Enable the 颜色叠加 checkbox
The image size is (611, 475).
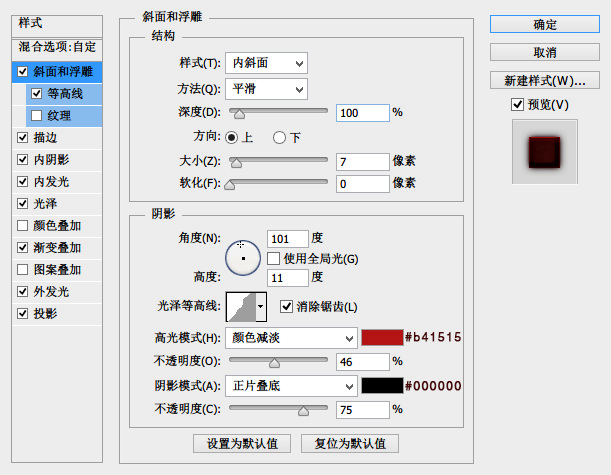pos(23,226)
